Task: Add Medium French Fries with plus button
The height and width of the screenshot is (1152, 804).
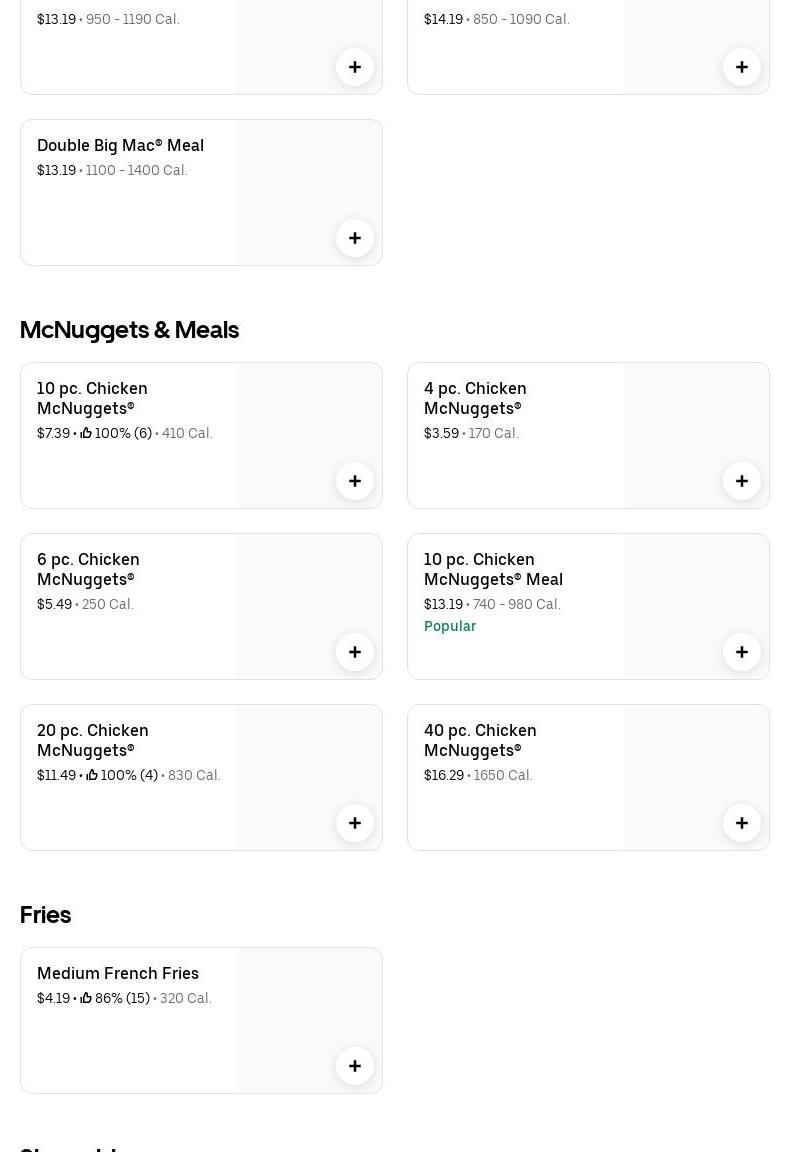Action: 355,1066
